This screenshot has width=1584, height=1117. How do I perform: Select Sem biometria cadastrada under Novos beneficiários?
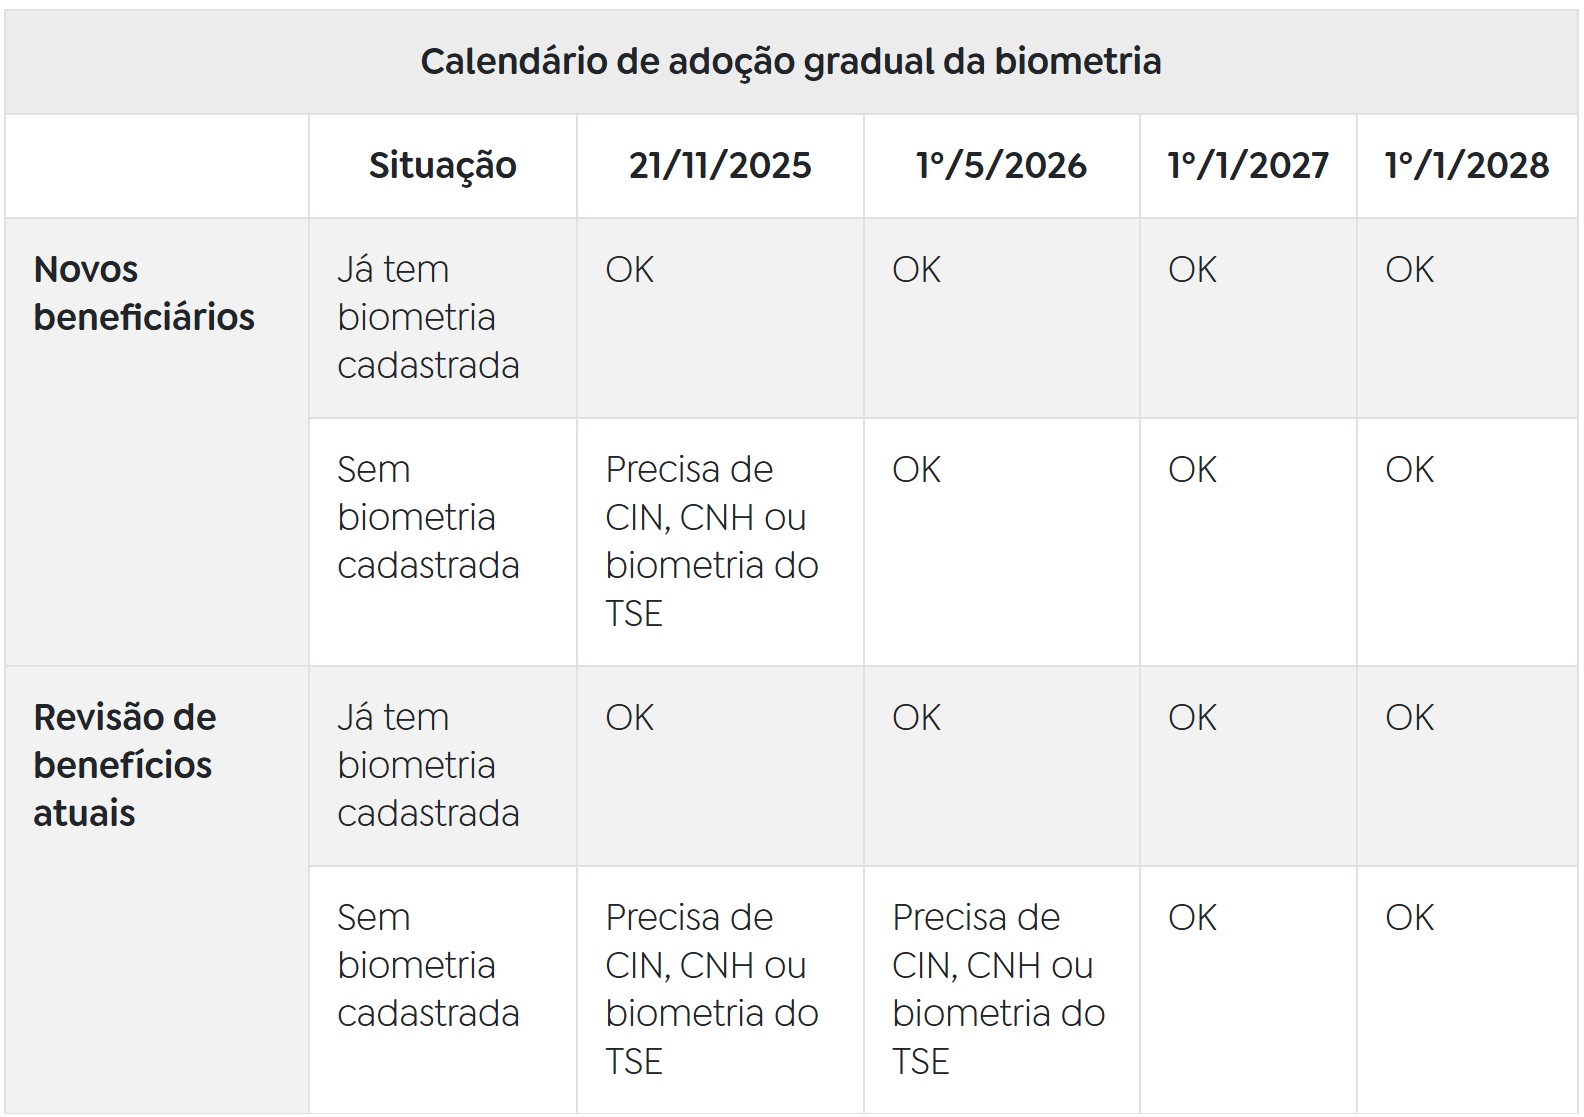(x=428, y=517)
